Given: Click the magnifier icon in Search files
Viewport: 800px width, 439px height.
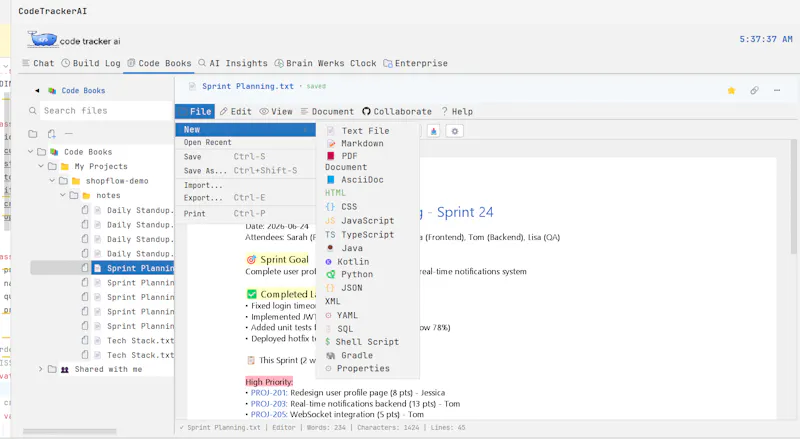Looking at the screenshot, I should 33,110.
